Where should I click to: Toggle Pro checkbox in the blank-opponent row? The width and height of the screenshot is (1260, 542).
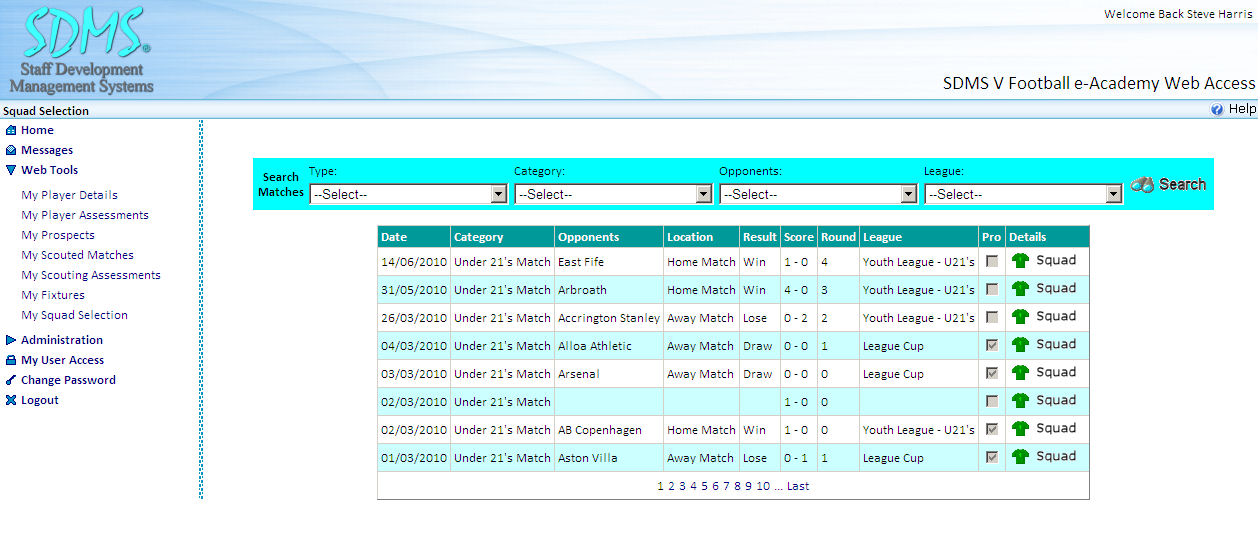click(x=991, y=402)
